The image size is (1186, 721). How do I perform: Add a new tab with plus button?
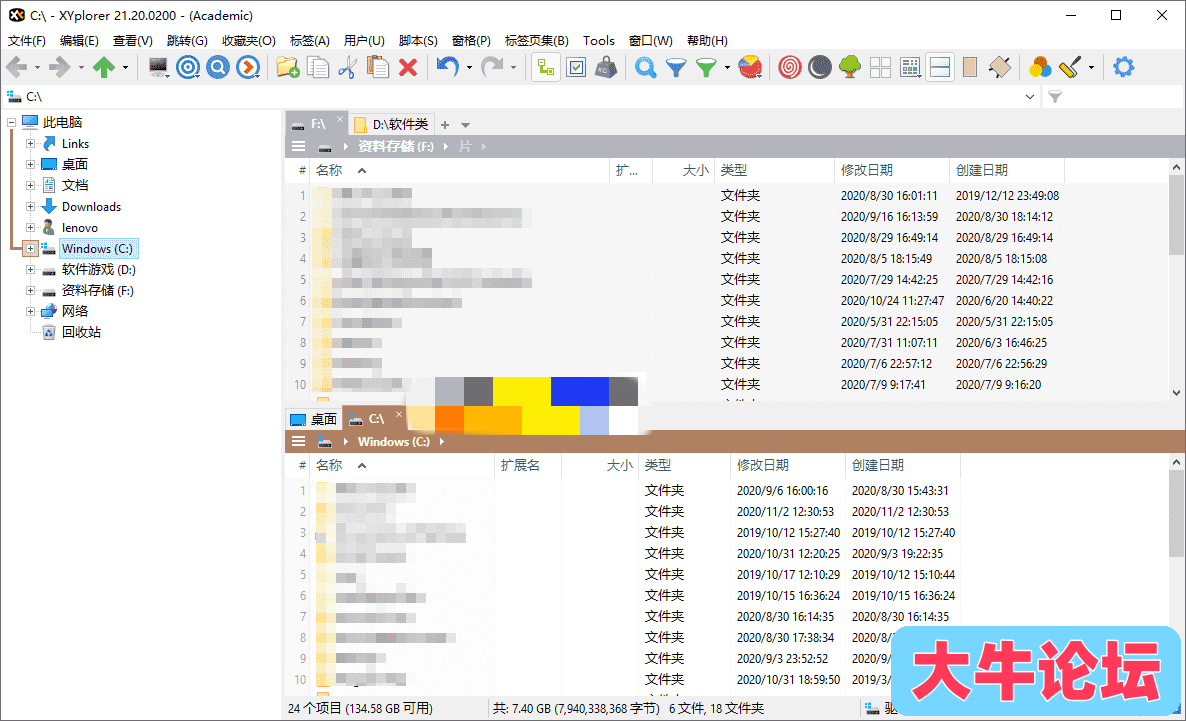click(445, 125)
